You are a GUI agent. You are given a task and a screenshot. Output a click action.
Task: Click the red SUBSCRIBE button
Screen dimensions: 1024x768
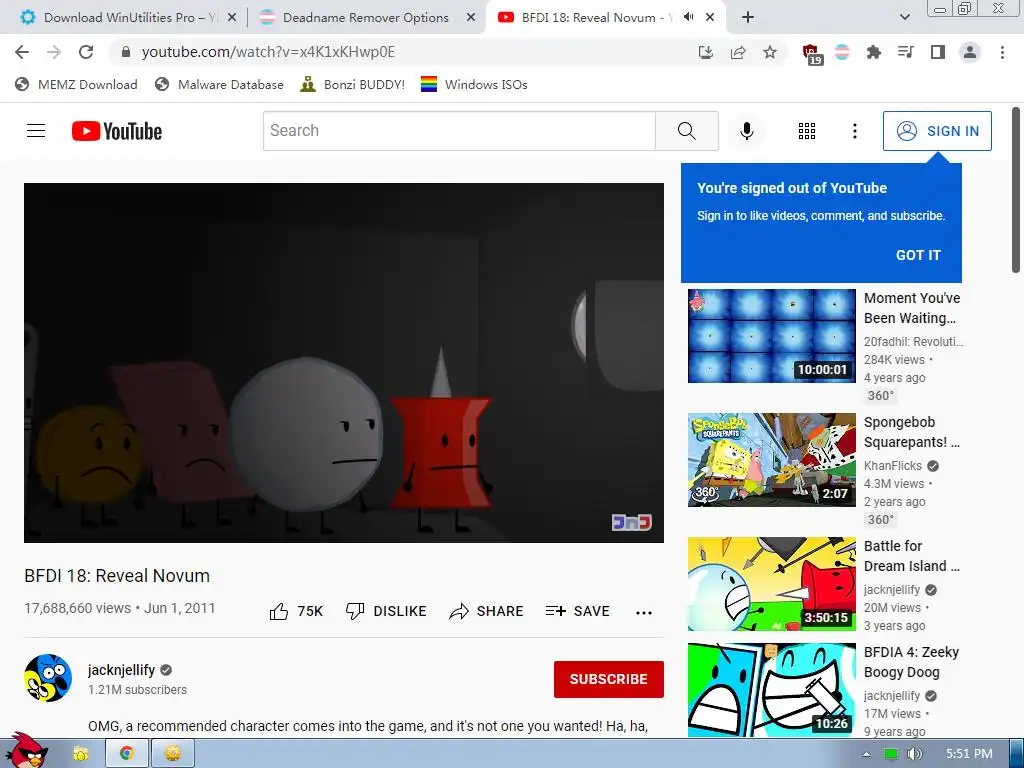point(609,679)
